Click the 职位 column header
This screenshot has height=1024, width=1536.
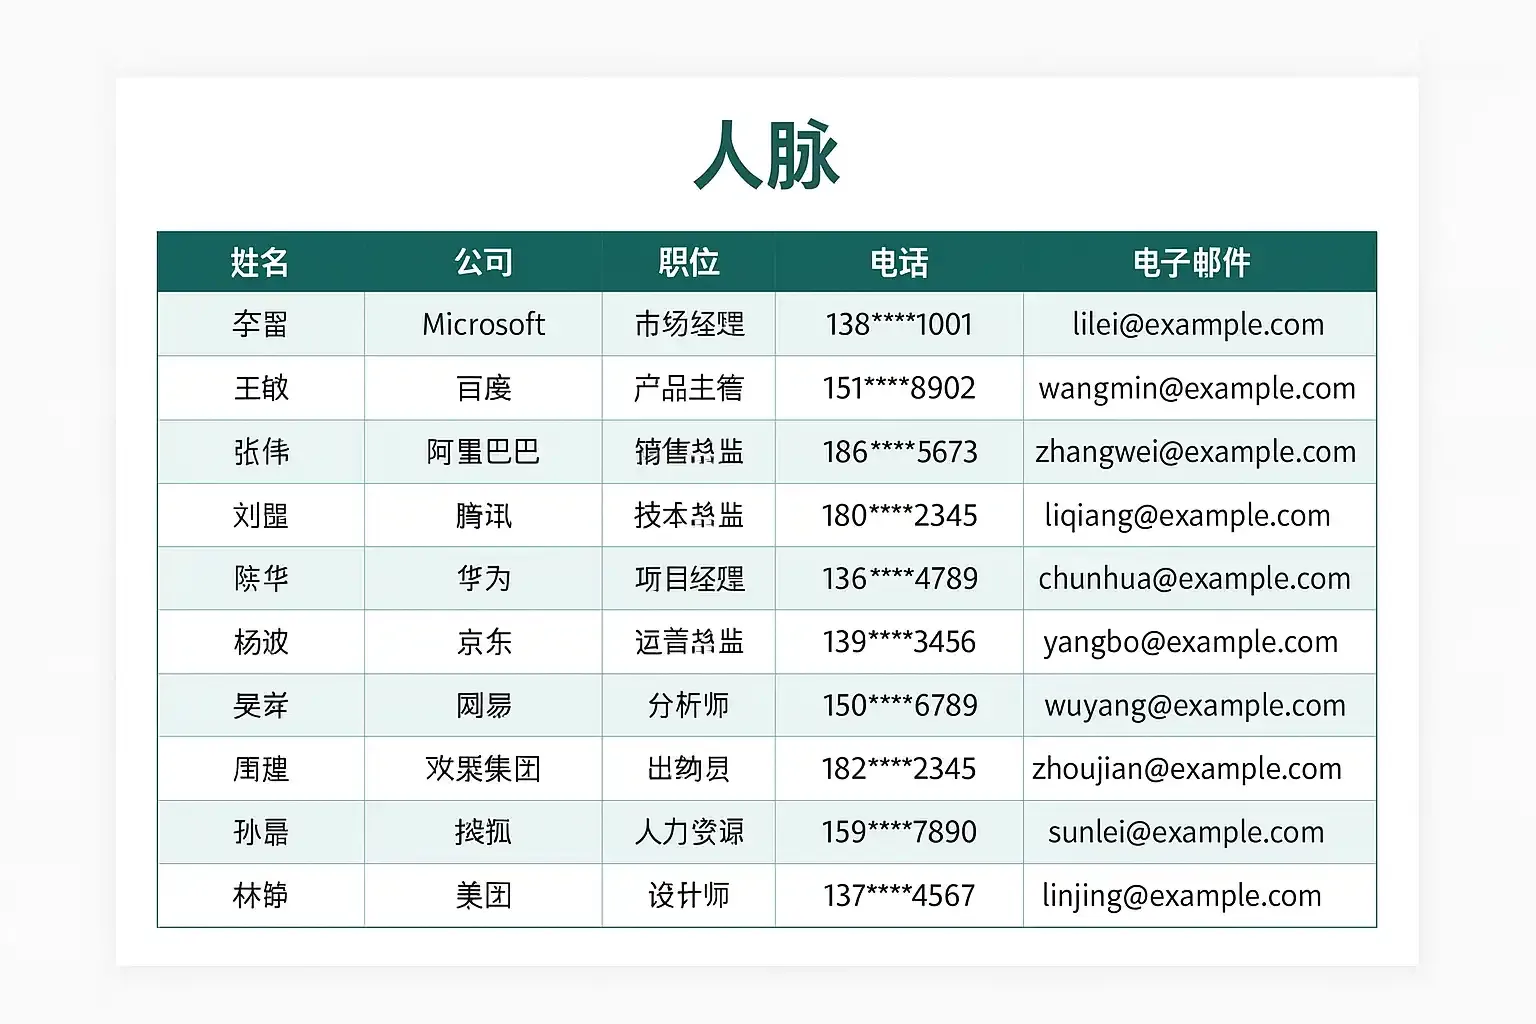(x=688, y=261)
